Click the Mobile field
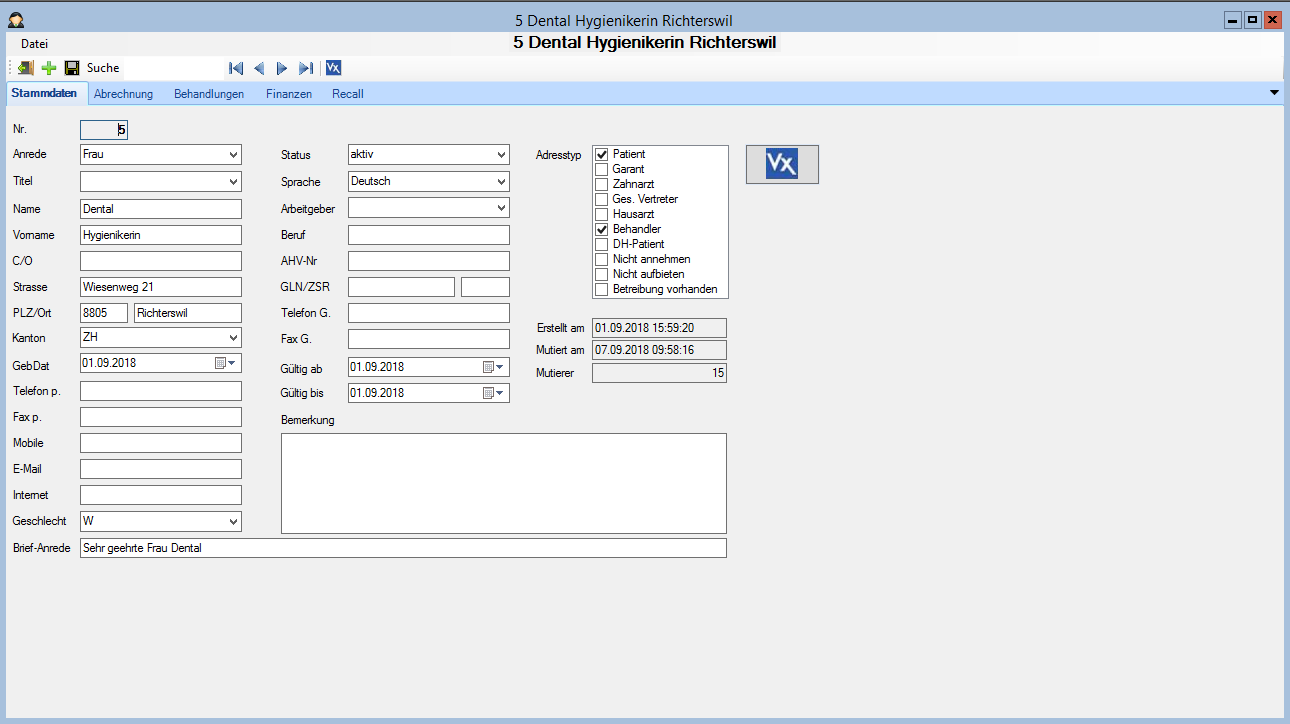 pos(161,443)
